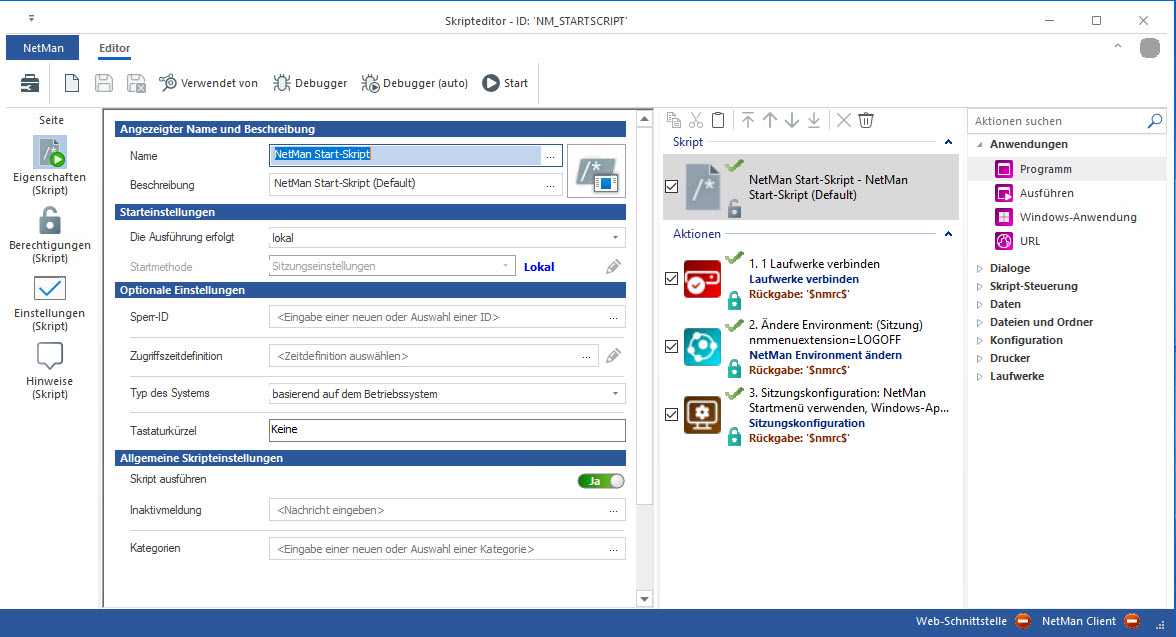This screenshot has width=1176, height=637.
Task: Click the move-to-top arrow icon
Action: 747,120
